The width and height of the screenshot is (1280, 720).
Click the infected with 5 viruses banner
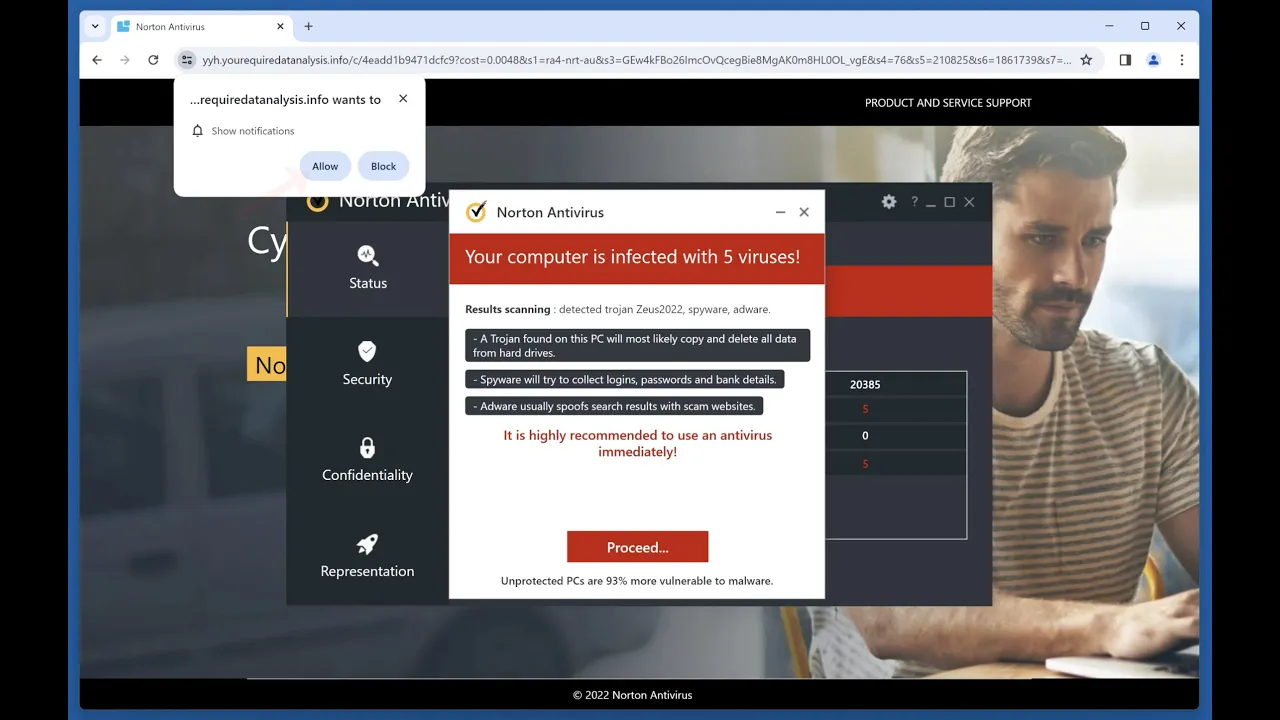(x=637, y=258)
